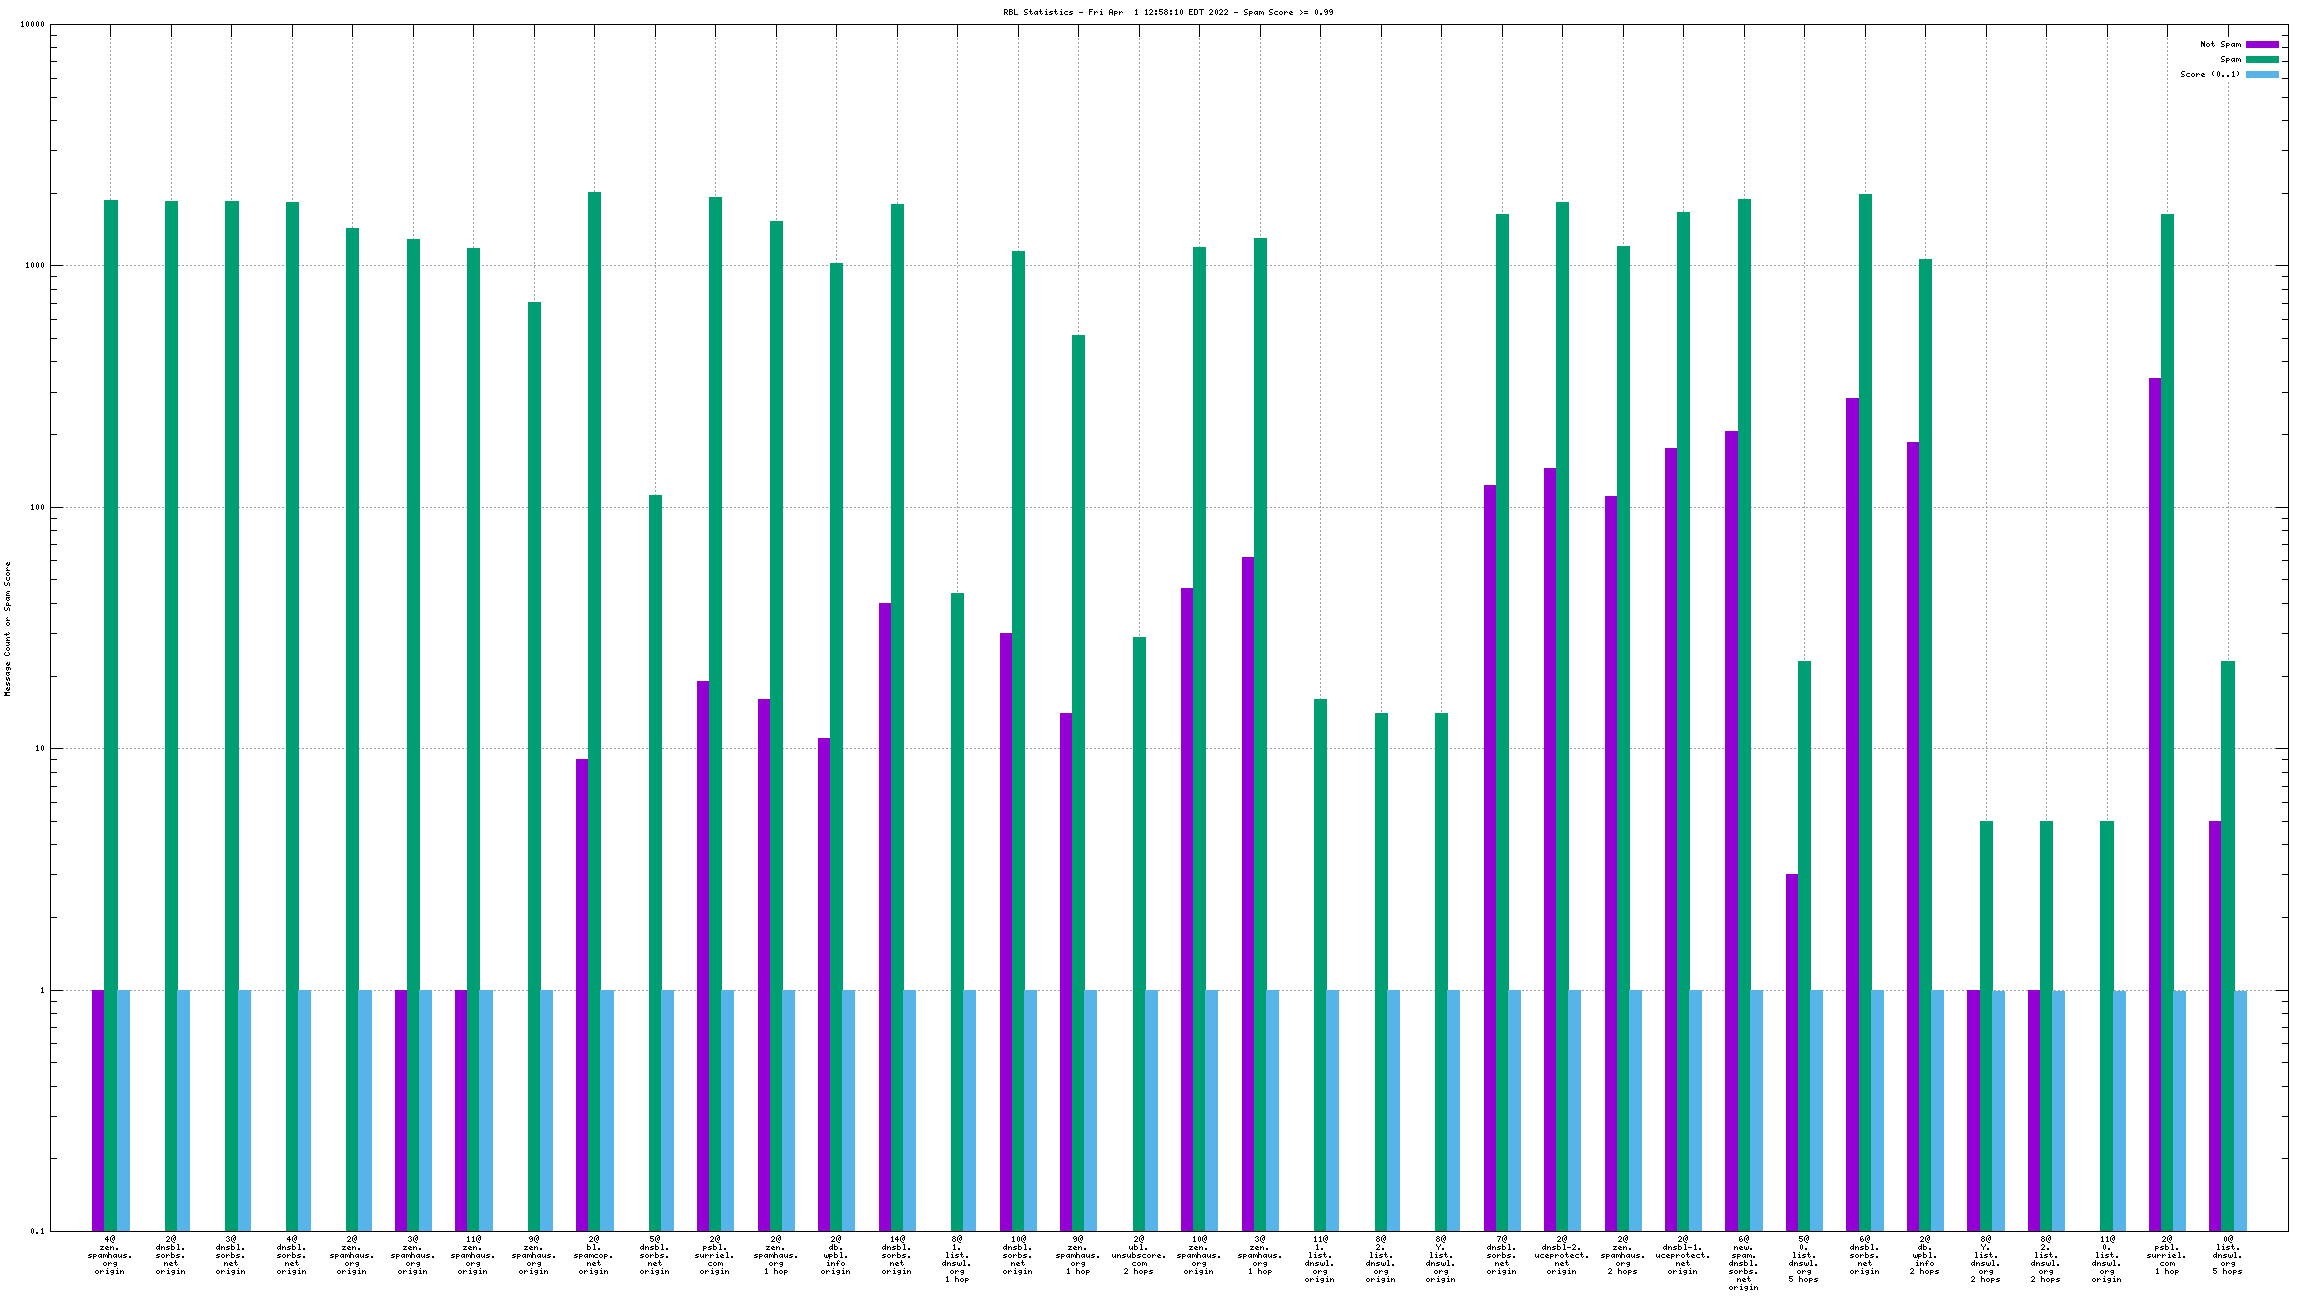Click the ubl.unsubscore.com 2 hops label

(x=1139, y=1255)
